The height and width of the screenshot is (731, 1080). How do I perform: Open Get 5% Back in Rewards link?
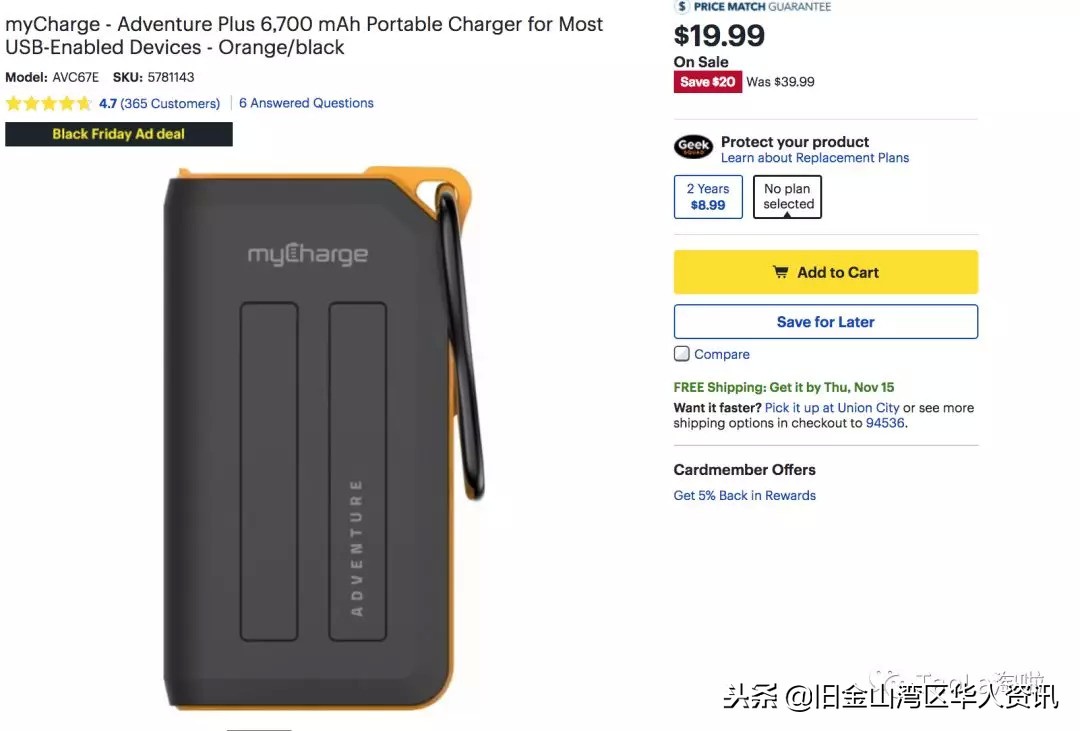click(x=745, y=495)
